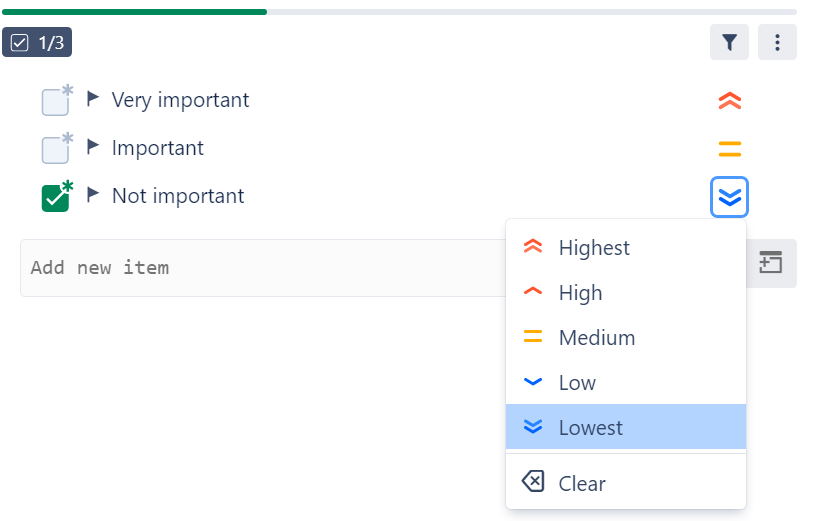Check the Important item checkbox
Screen dimensions: 818x521
click(x=55, y=150)
